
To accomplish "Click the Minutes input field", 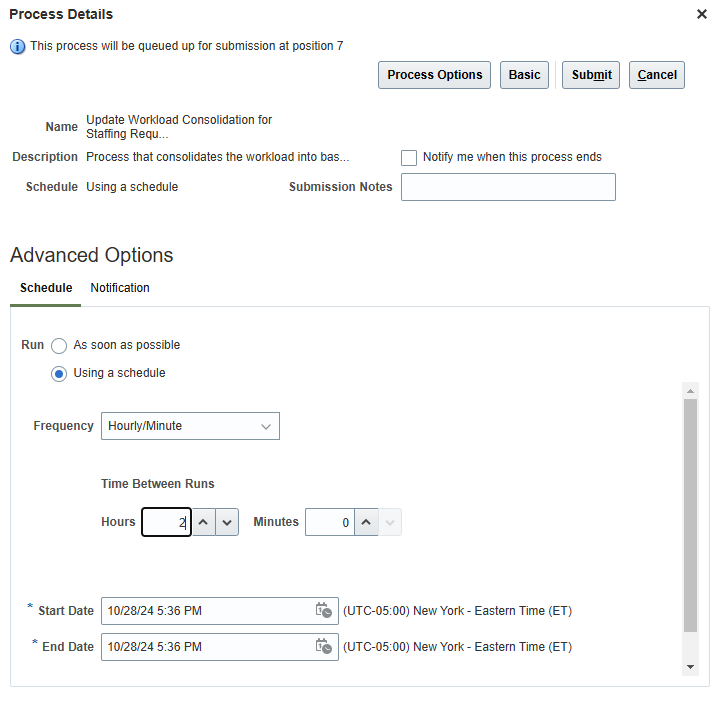I will (x=330, y=522).
